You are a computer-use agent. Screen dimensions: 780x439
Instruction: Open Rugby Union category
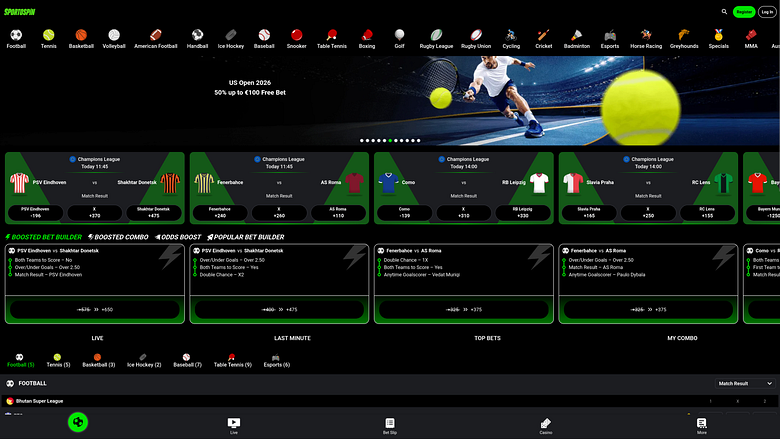[476, 39]
